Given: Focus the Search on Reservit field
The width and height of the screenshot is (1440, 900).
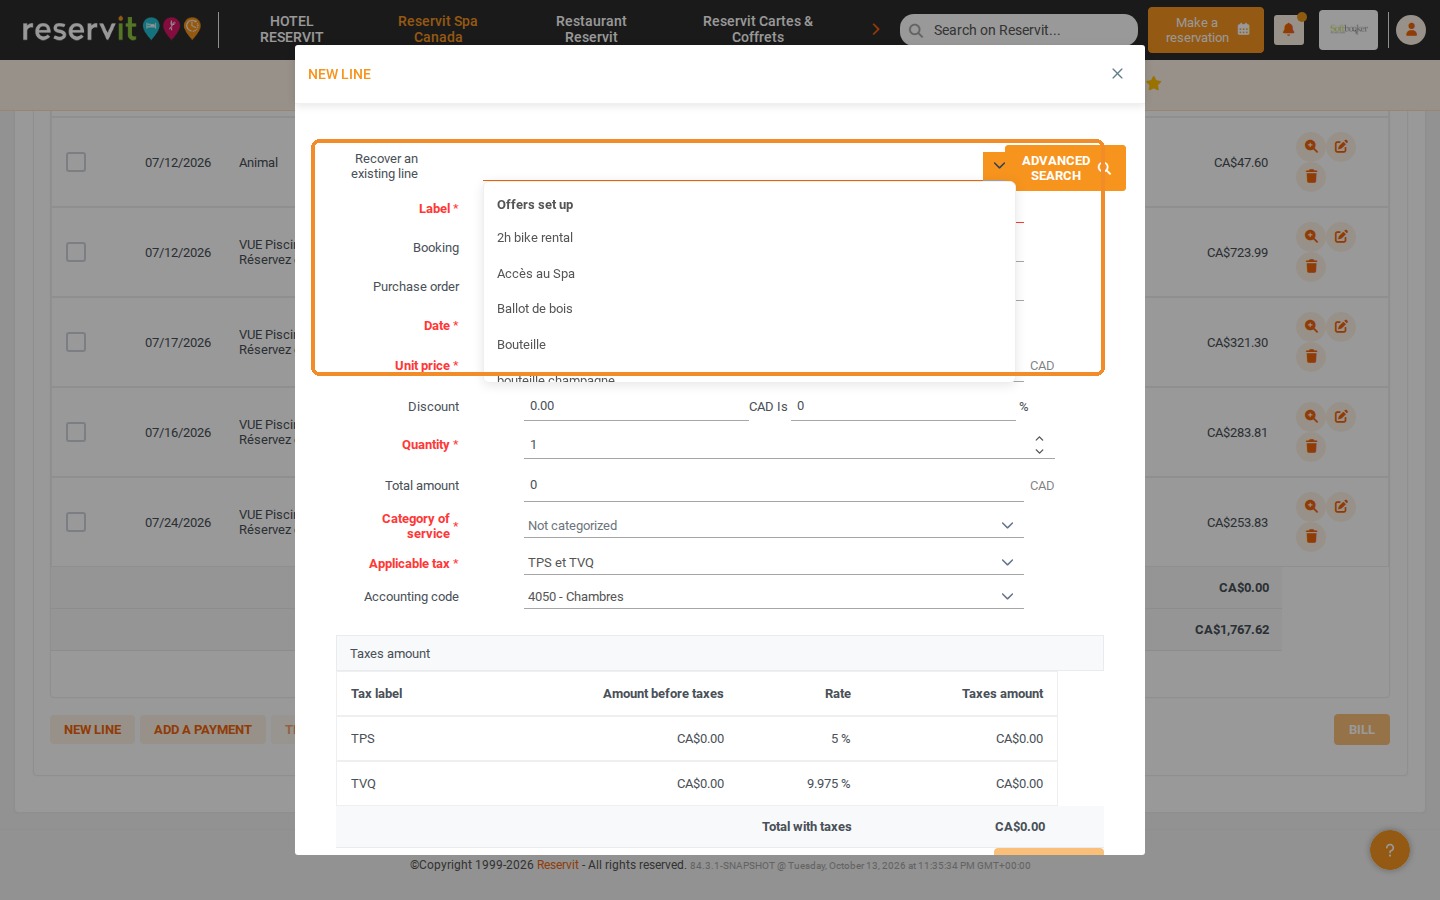Looking at the screenshot, I should point(1019,30).
